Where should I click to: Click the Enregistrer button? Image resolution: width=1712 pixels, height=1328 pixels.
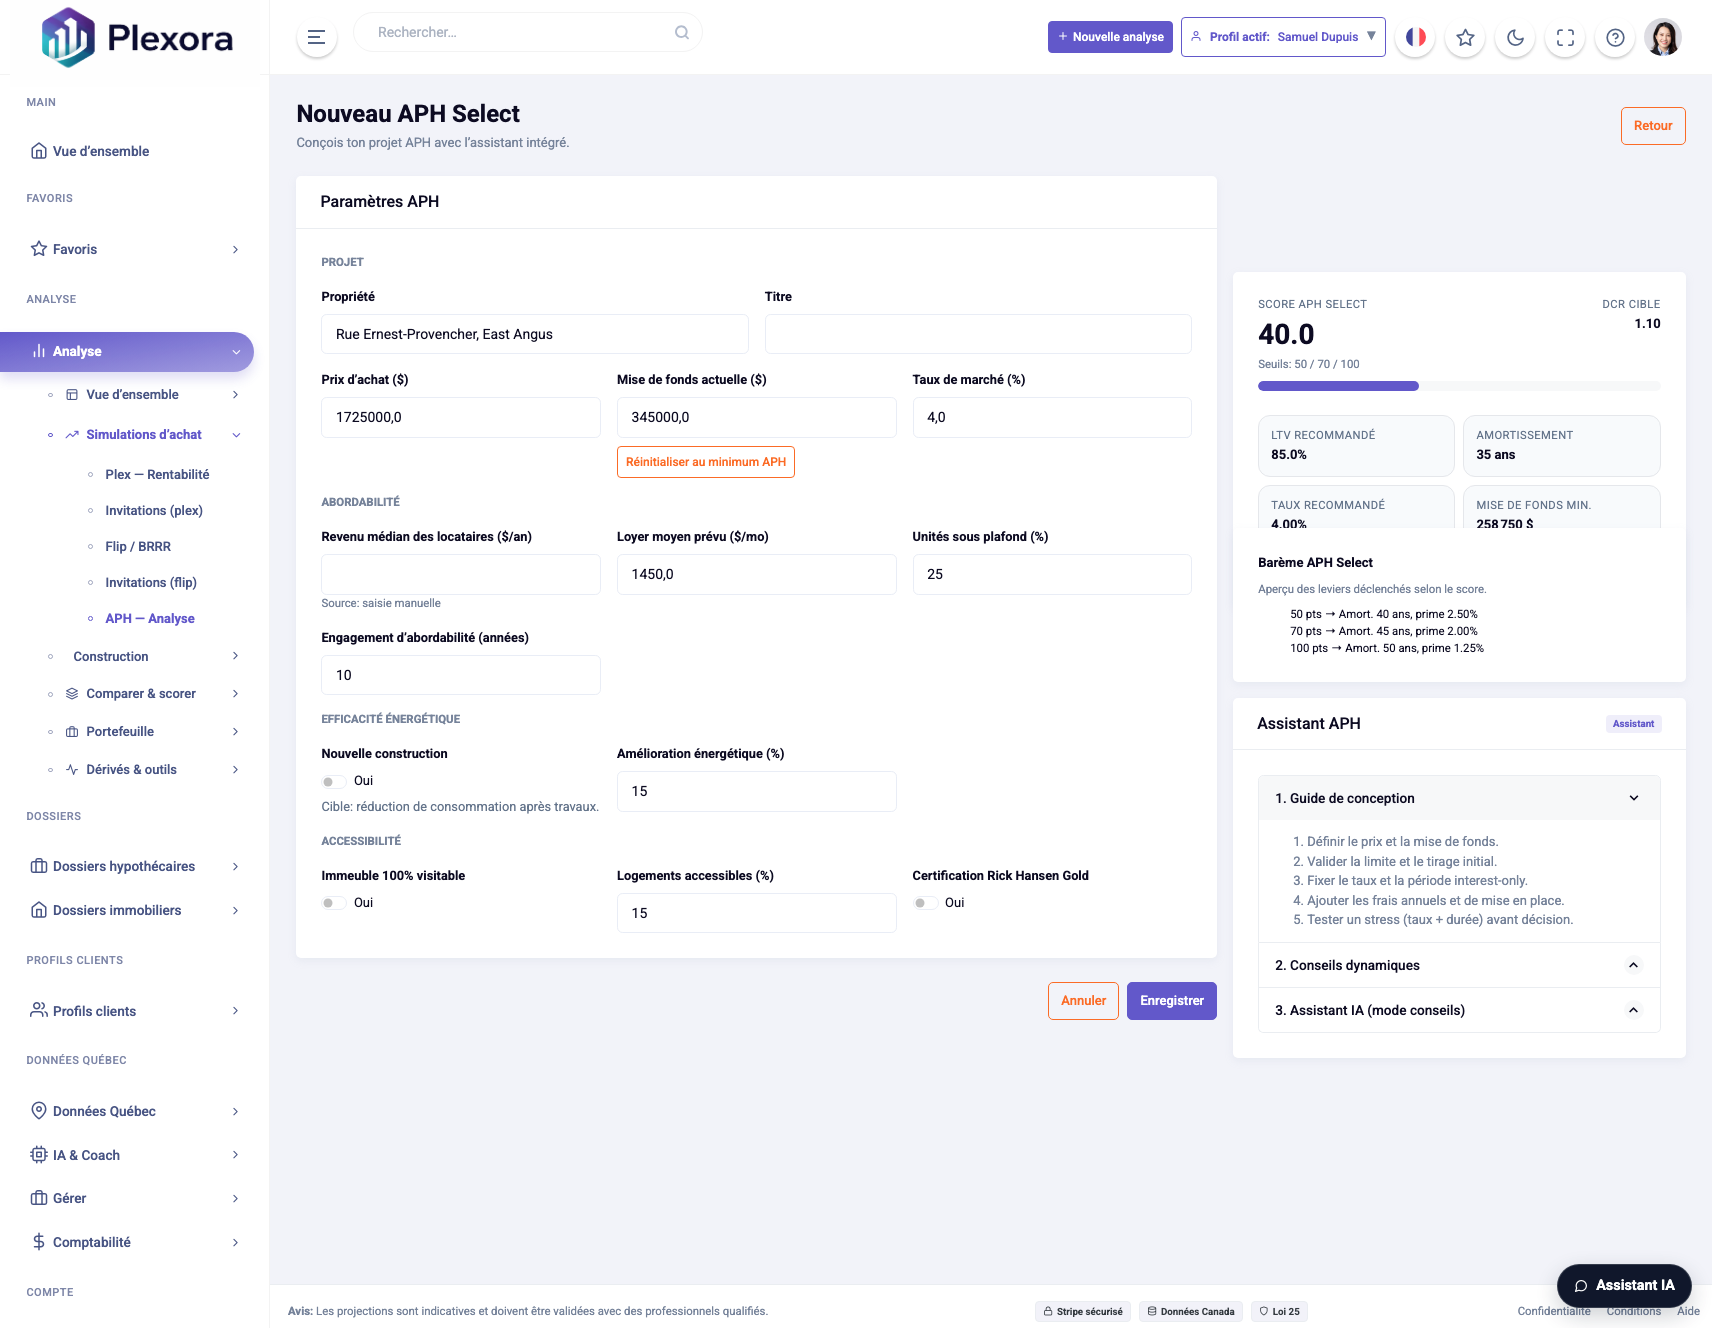click(1171, 1001)
